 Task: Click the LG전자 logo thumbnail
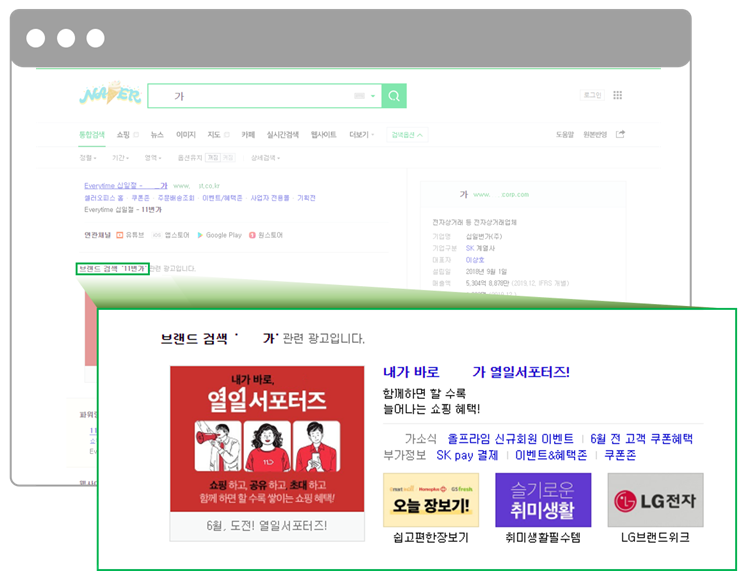[656, 500]
